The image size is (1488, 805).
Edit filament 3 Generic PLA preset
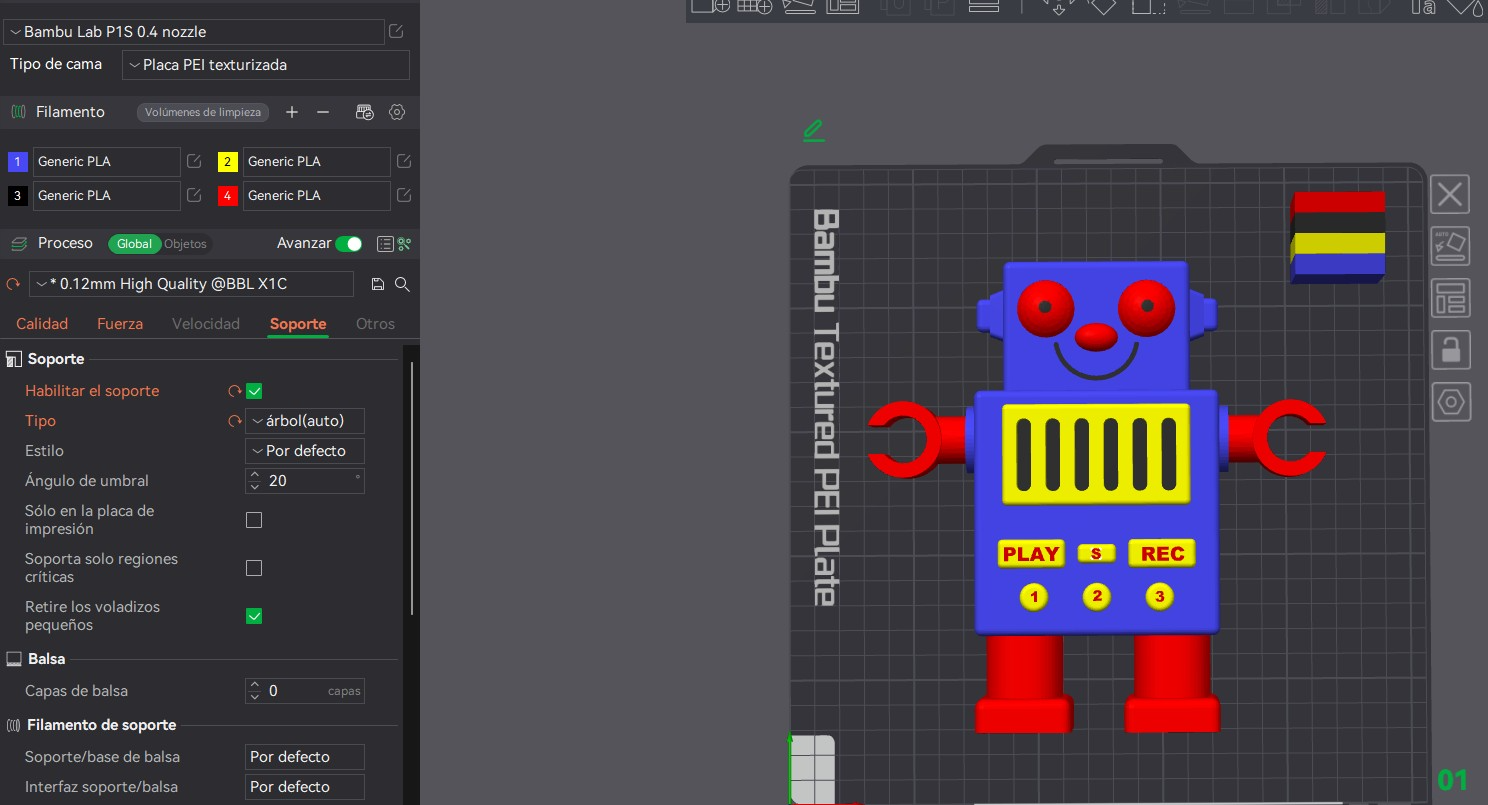[x=195, y=195]
